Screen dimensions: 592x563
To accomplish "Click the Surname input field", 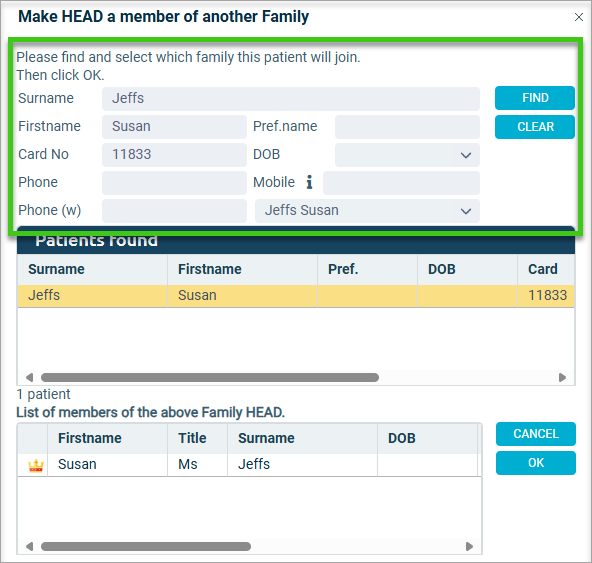I will [291, 99].
